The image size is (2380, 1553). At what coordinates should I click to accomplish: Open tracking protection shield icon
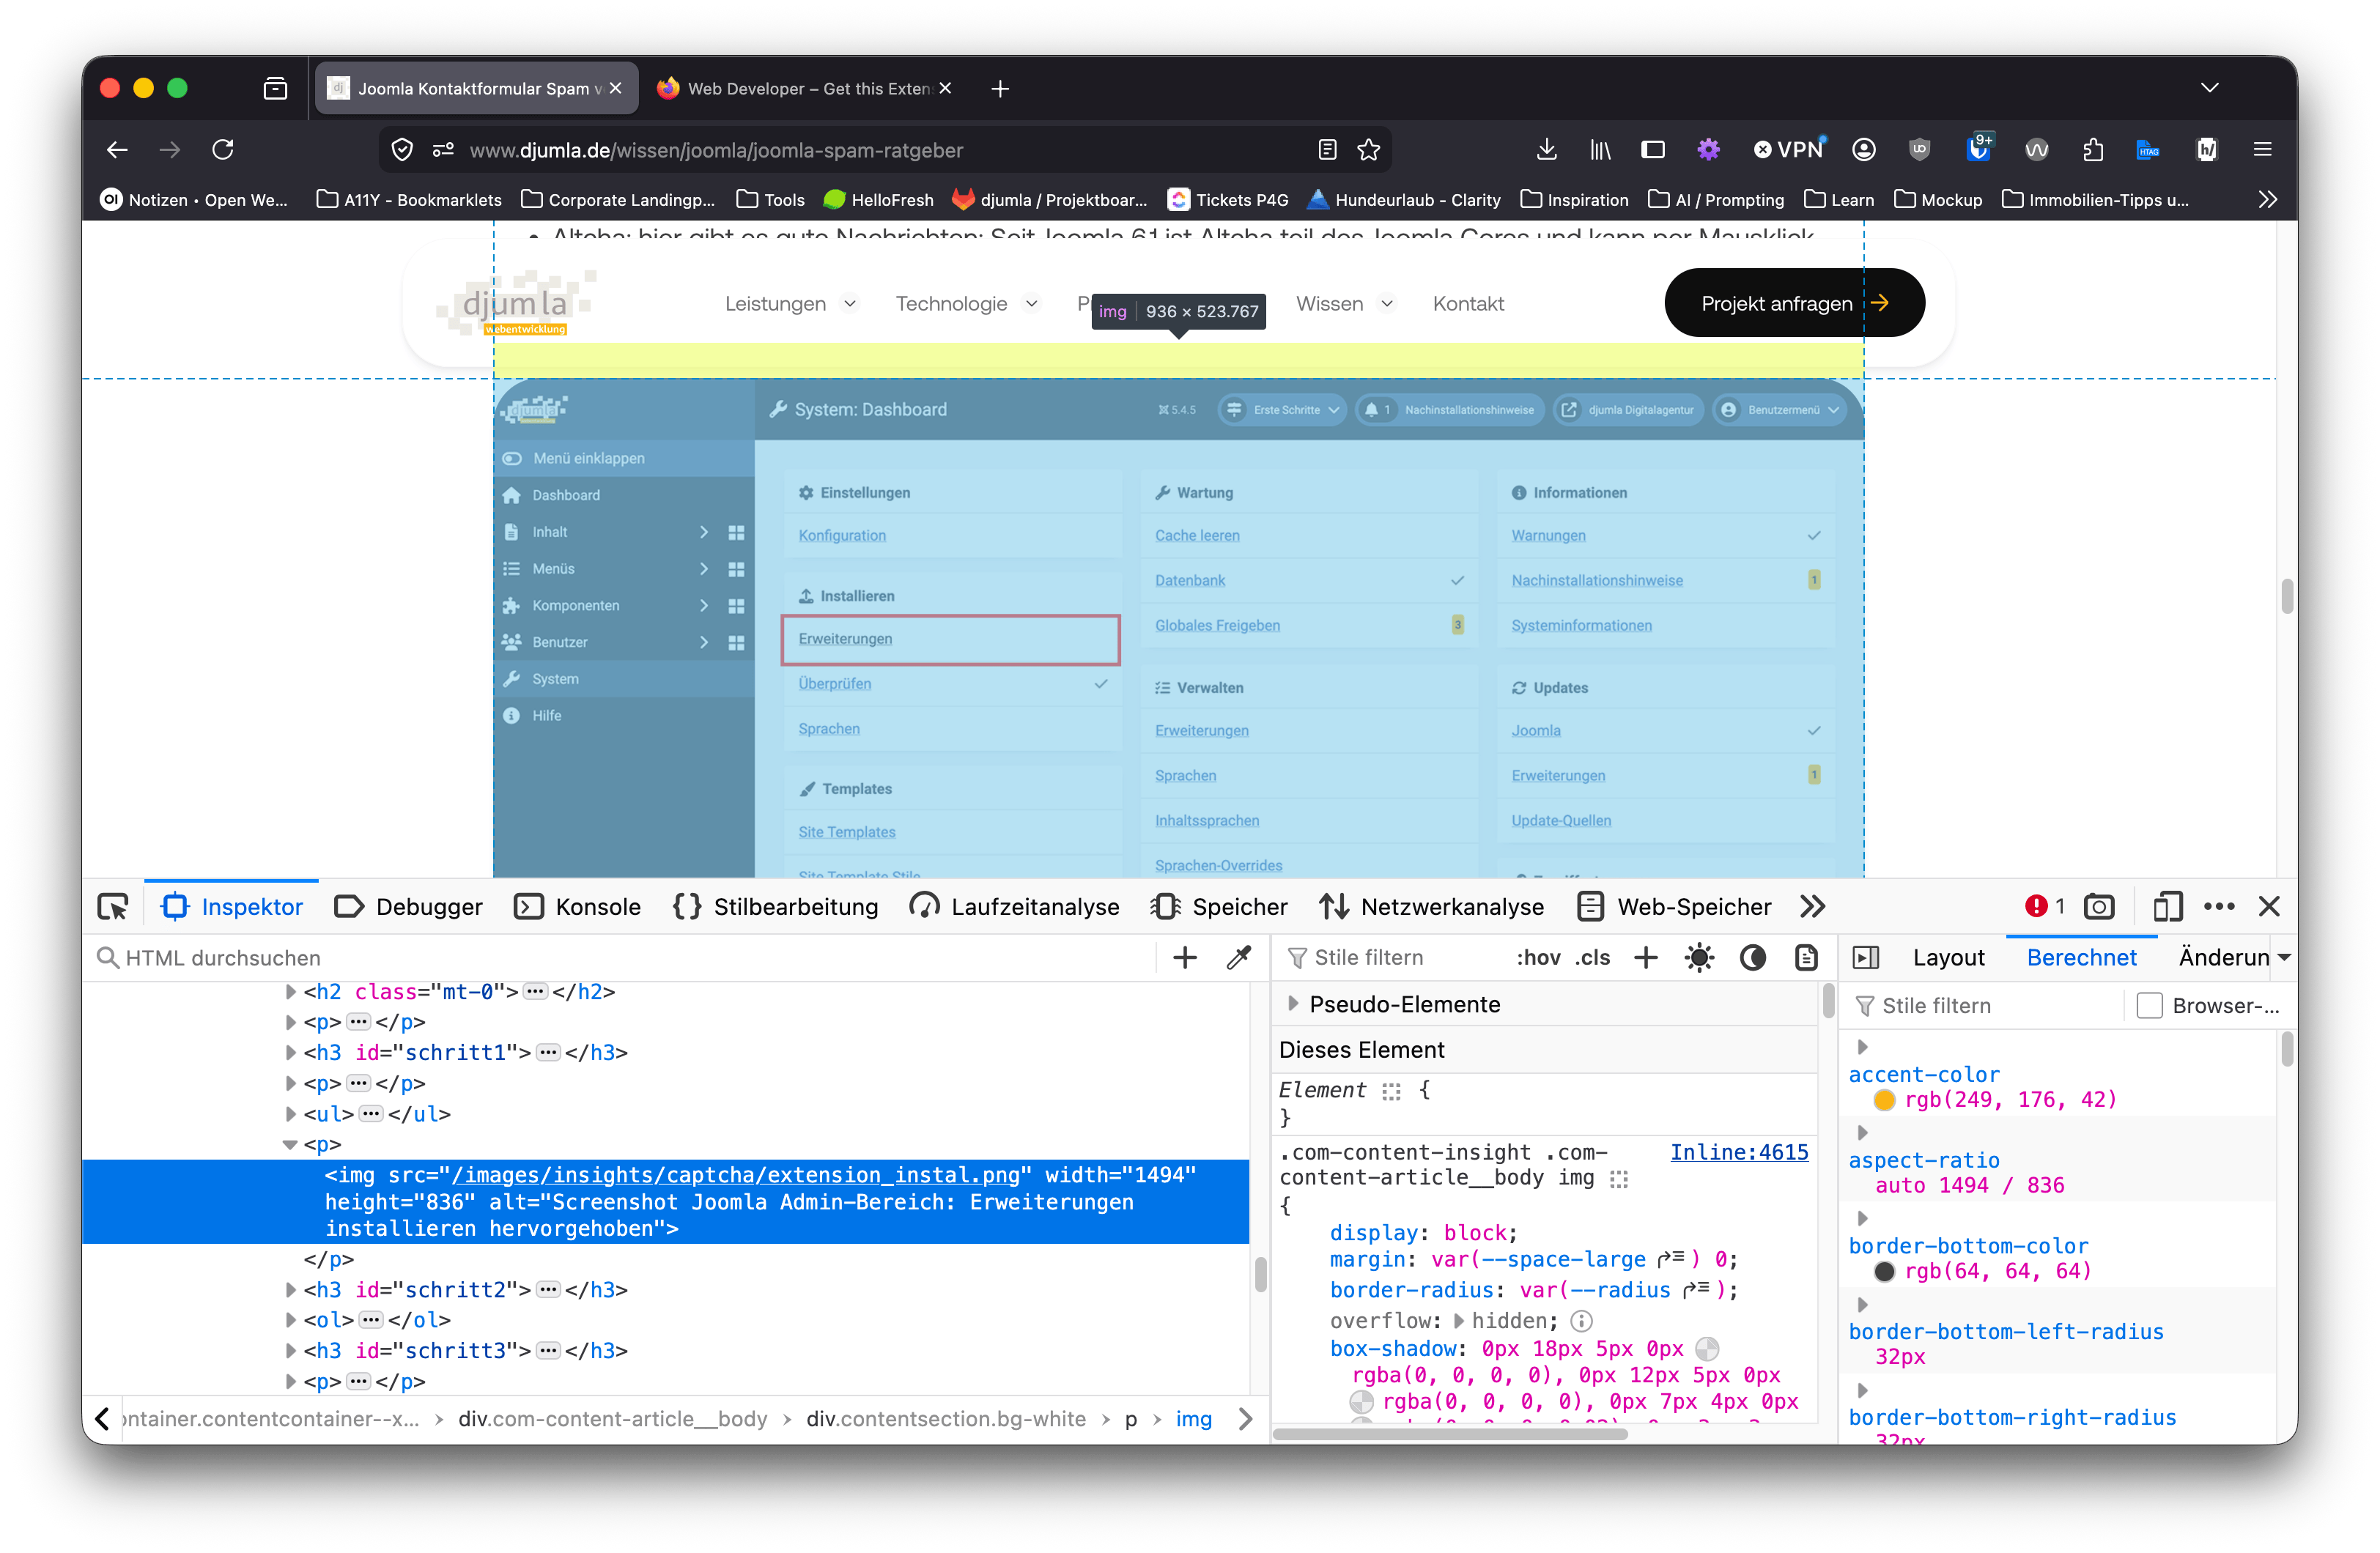tap(402, 149)
